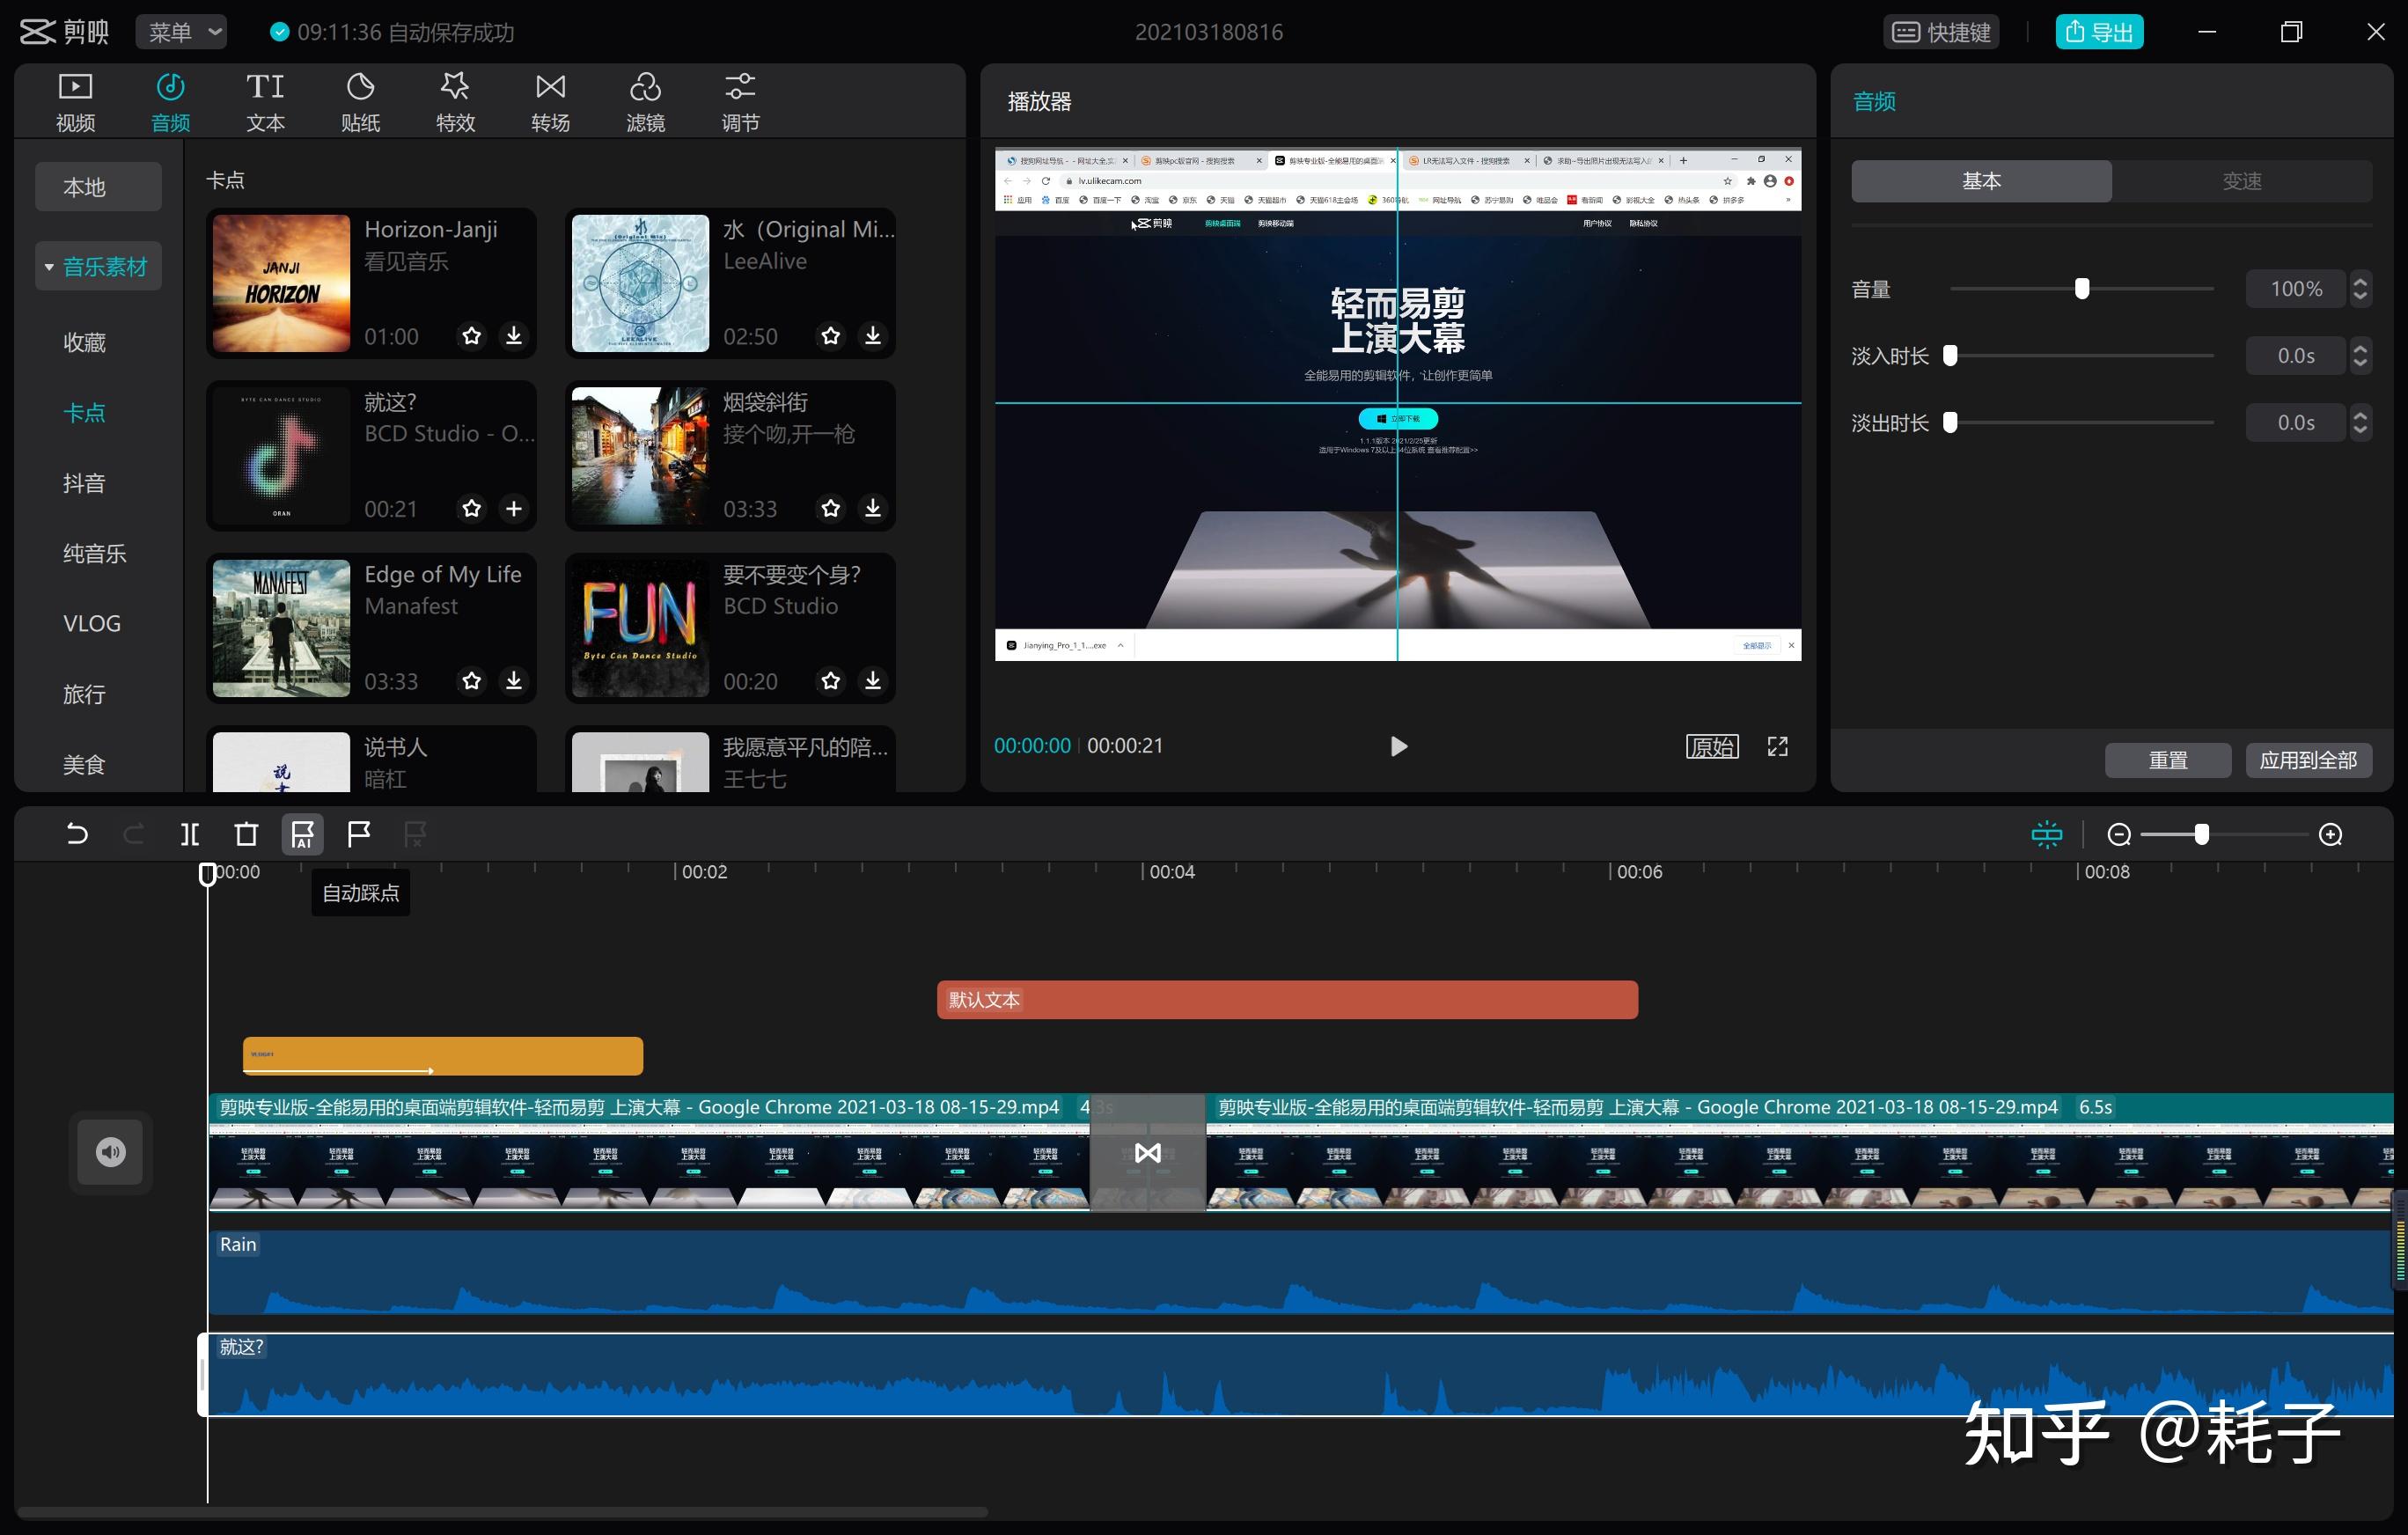Image resolution: width=2408 pixels, height=1535 pixels.
Task: Open the 特效 effects panel icon
Action: [455, 101]
